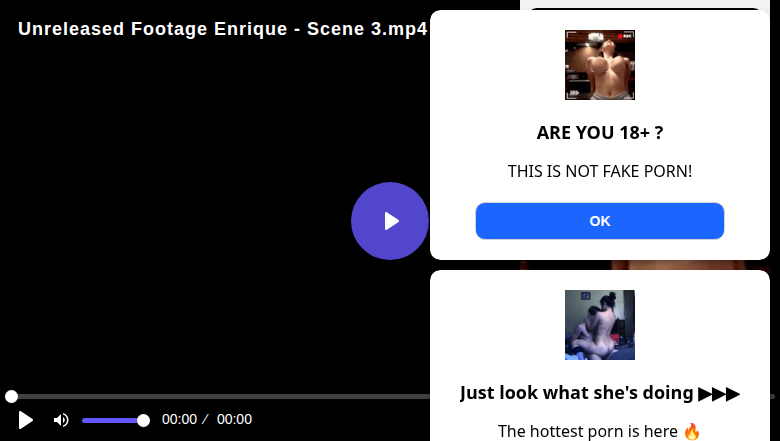Image resolution: width=780 pixels, height=441 pixels.
Task: Click the thumbnail in the lower popup
Action: 600,325
